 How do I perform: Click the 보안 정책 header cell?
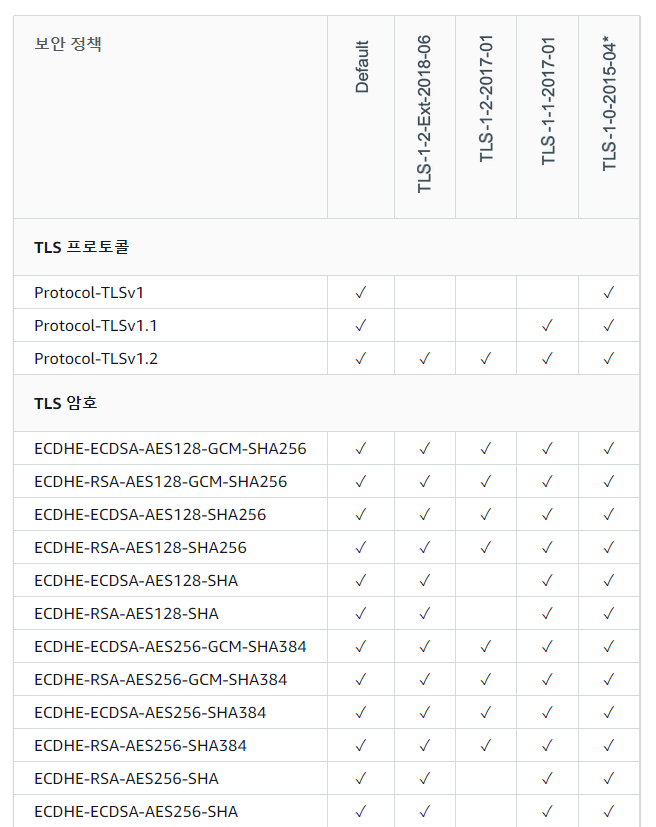[68, 44]
